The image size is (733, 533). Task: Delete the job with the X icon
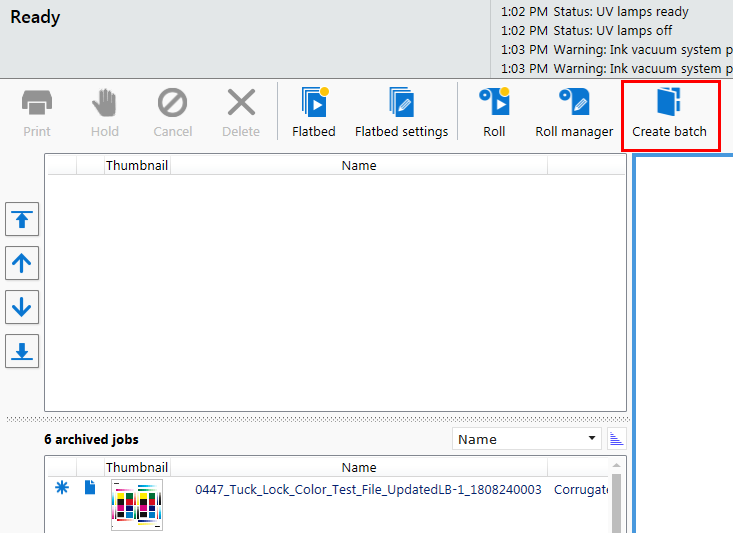[241, 112]
